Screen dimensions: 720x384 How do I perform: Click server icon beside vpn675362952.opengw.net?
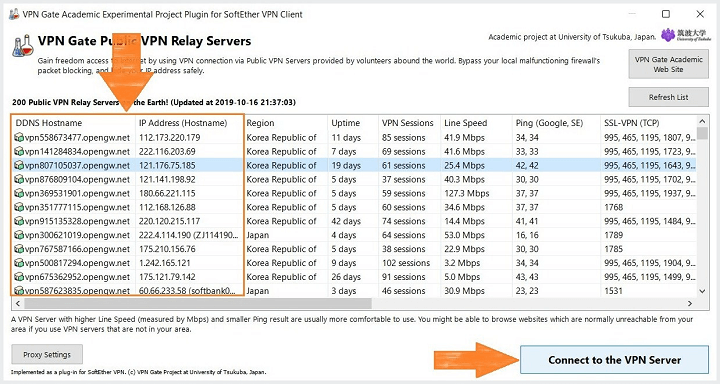click(19, 277)
